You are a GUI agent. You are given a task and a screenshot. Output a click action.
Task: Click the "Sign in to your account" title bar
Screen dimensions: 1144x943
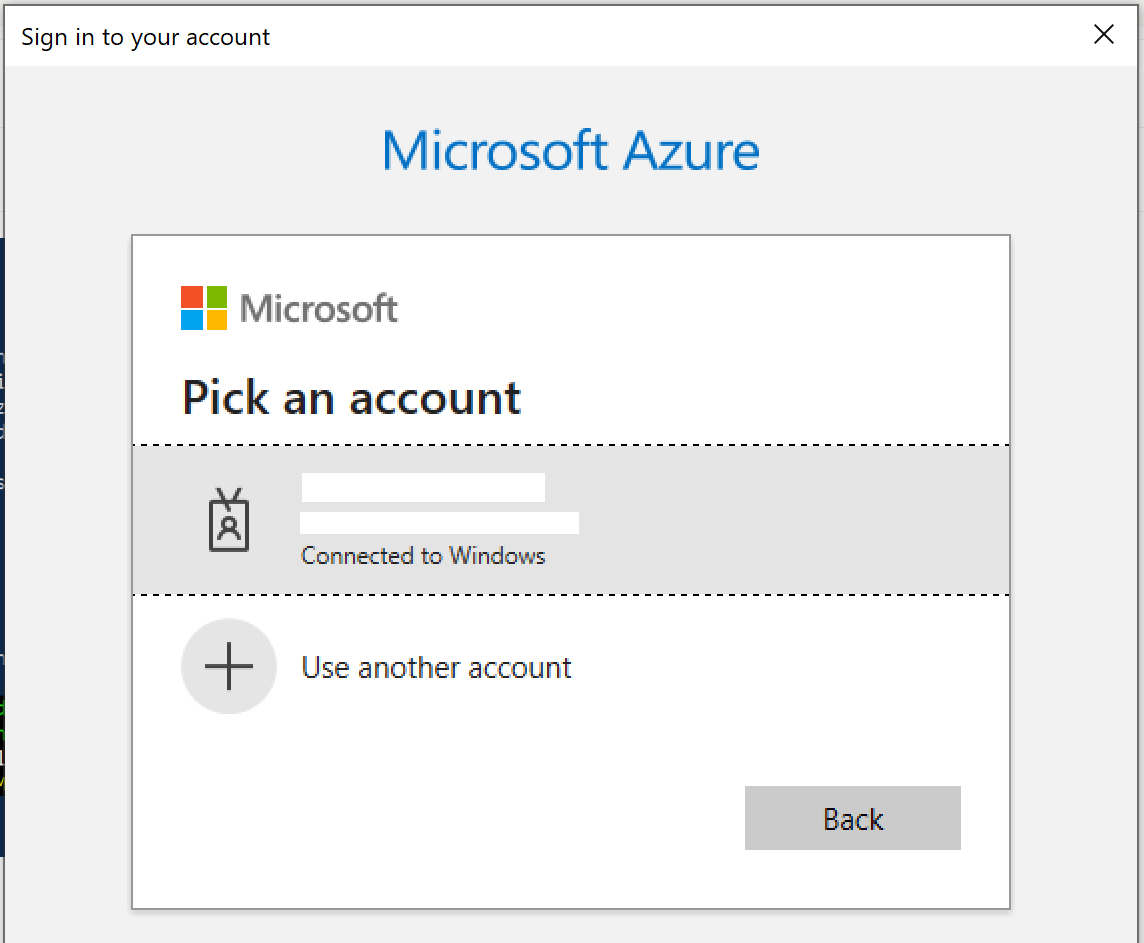coord(146,37)
